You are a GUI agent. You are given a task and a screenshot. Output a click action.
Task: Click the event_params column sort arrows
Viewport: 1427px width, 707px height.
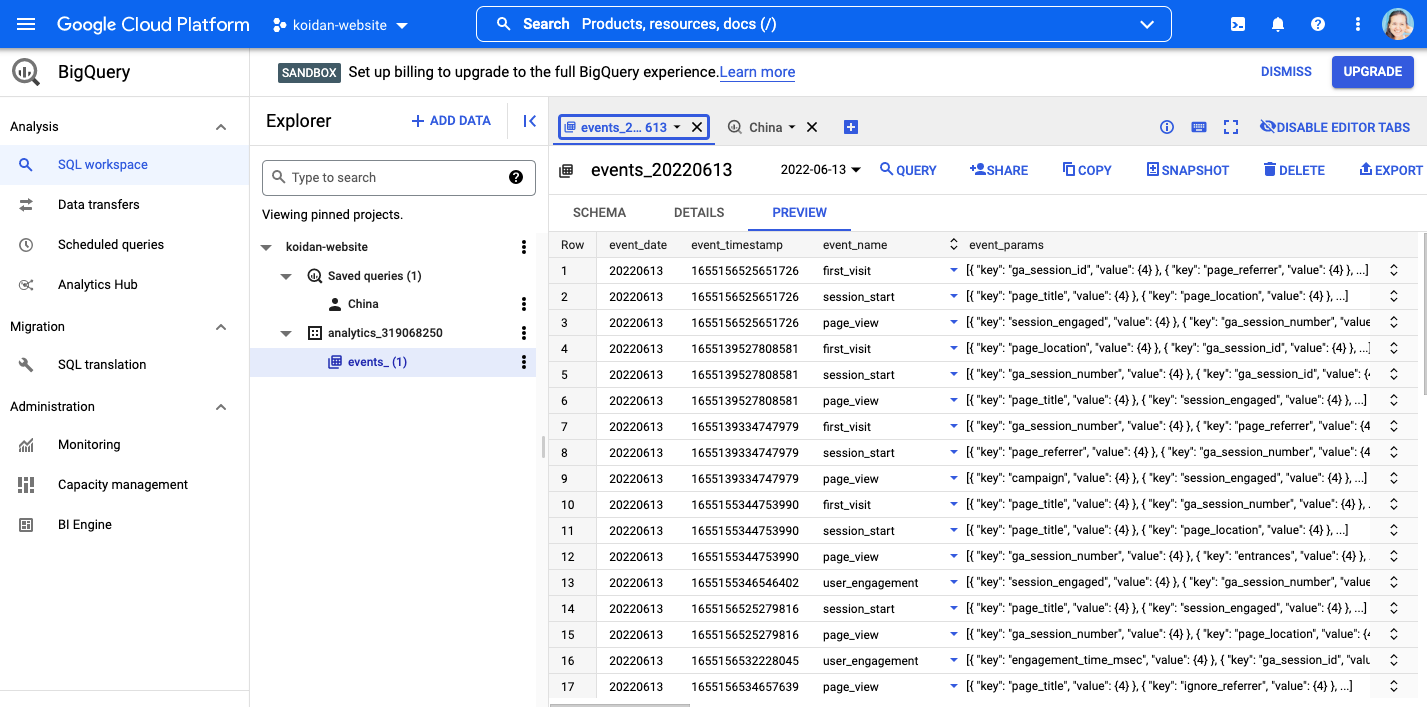[954, 244]
